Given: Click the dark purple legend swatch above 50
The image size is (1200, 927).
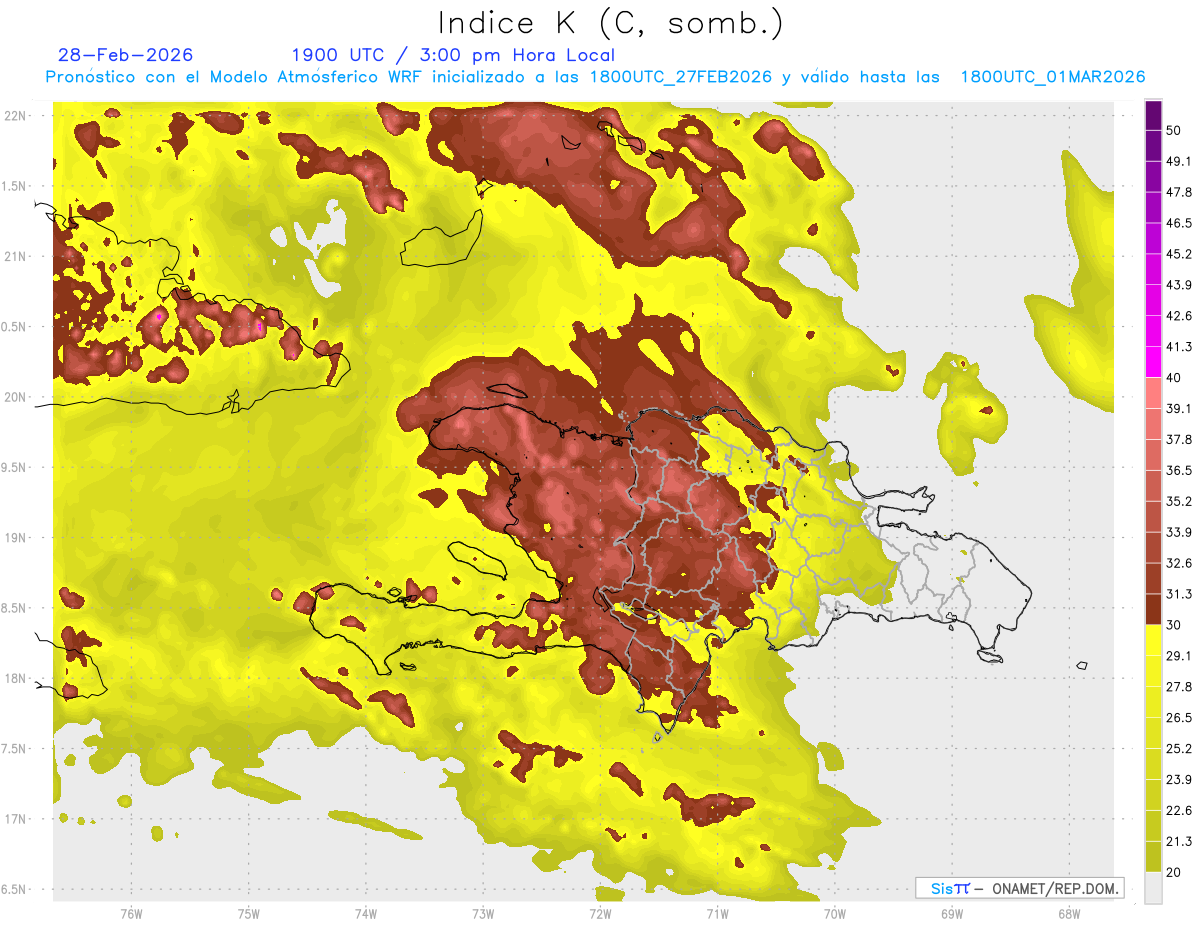Looking at the screenshot, I should click(x=1153, y=114).
